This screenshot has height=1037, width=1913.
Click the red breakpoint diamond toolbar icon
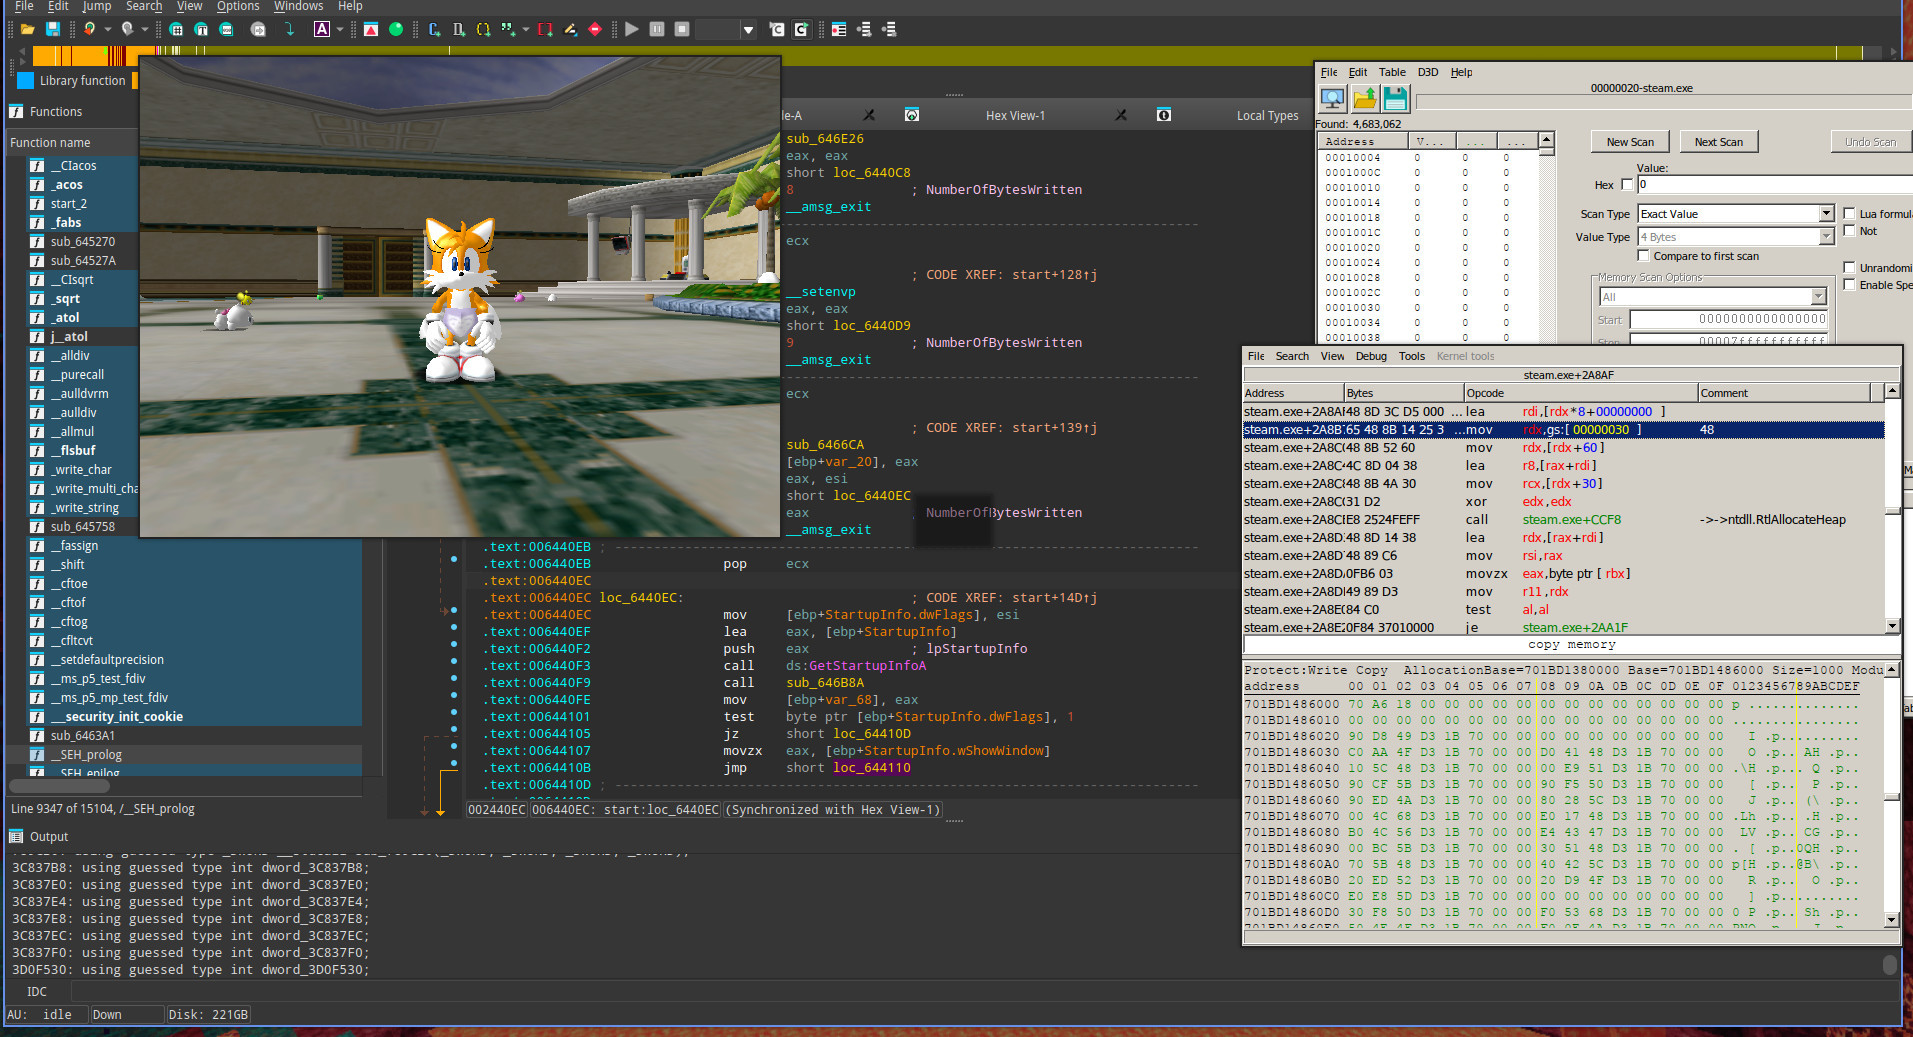(x=595, y=29)
